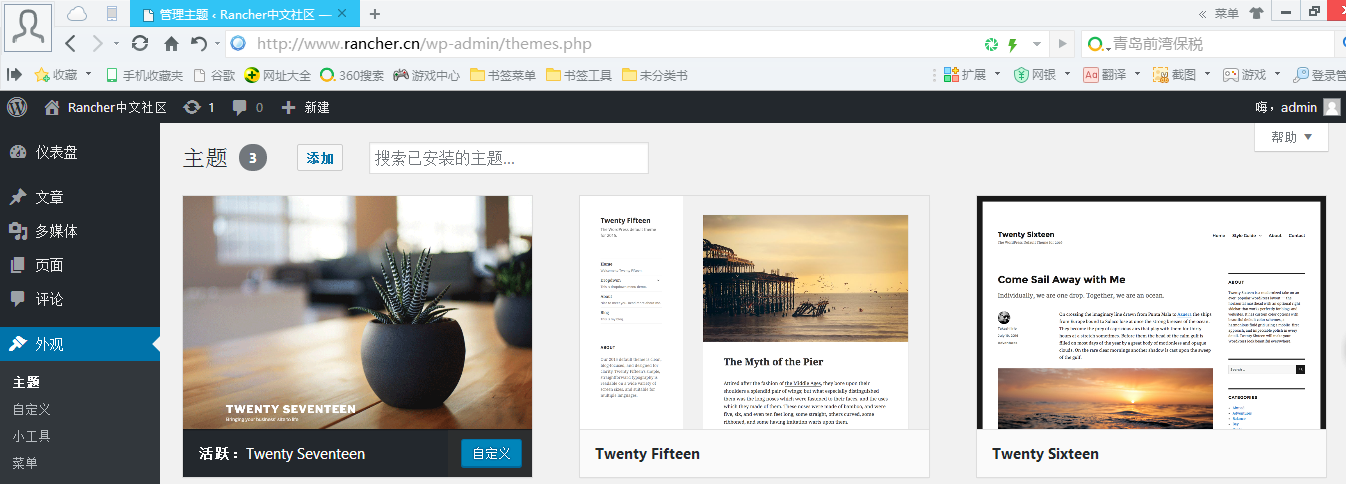Image resolution: width=1346 pixels, height=484 pixels.
Task: Click the lightning speed mode icon
Action: click(x=1012, y=44)
